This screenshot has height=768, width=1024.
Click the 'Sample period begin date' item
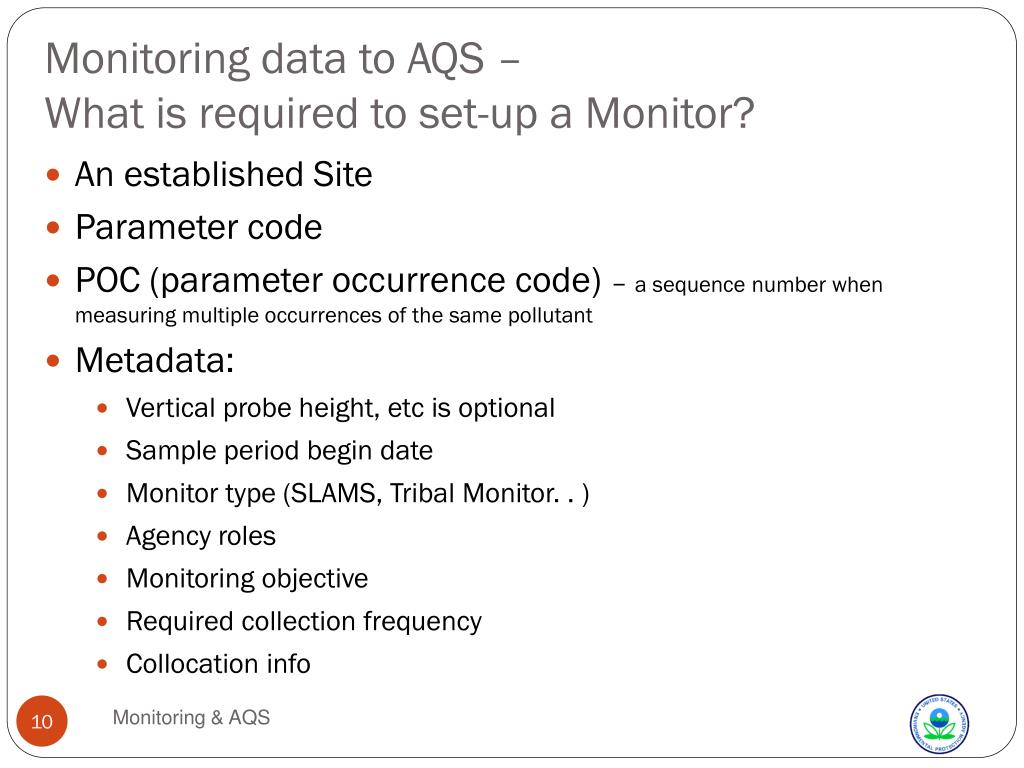coord(280,451)
